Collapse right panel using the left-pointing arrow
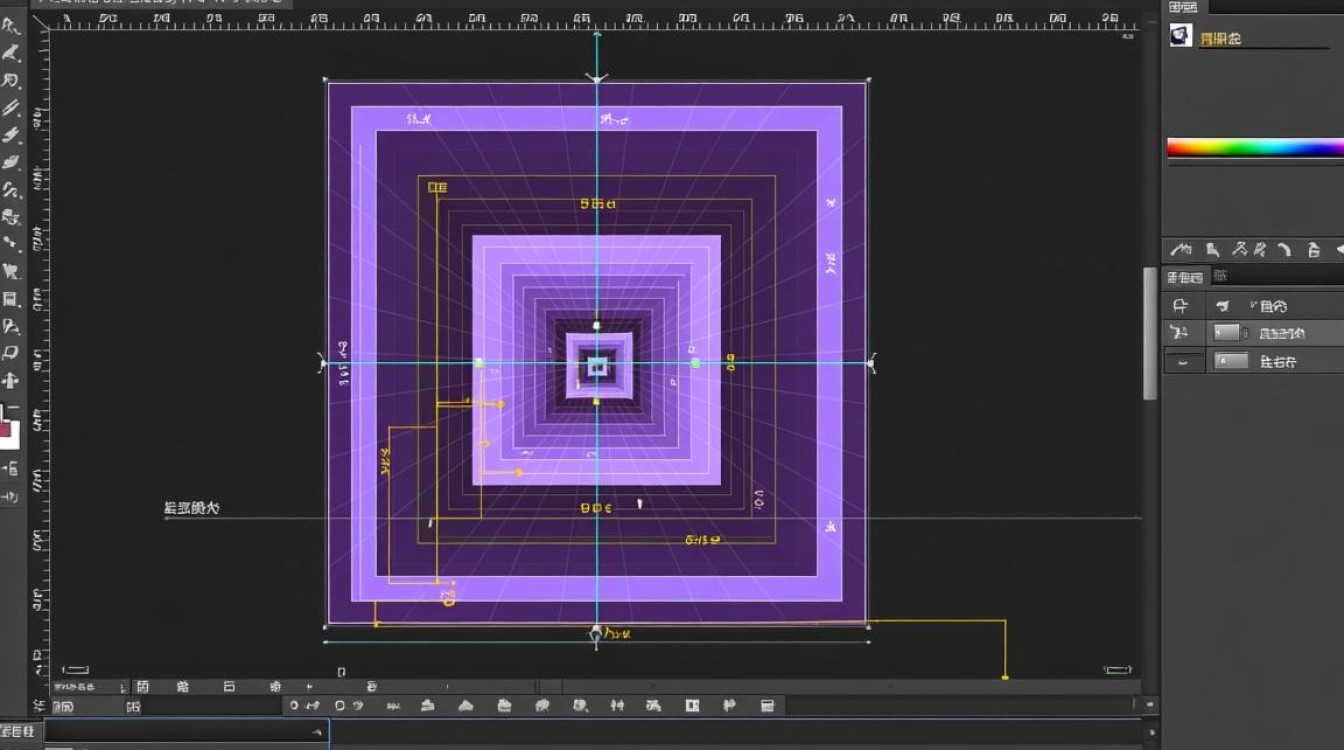 pos(1338,250)
